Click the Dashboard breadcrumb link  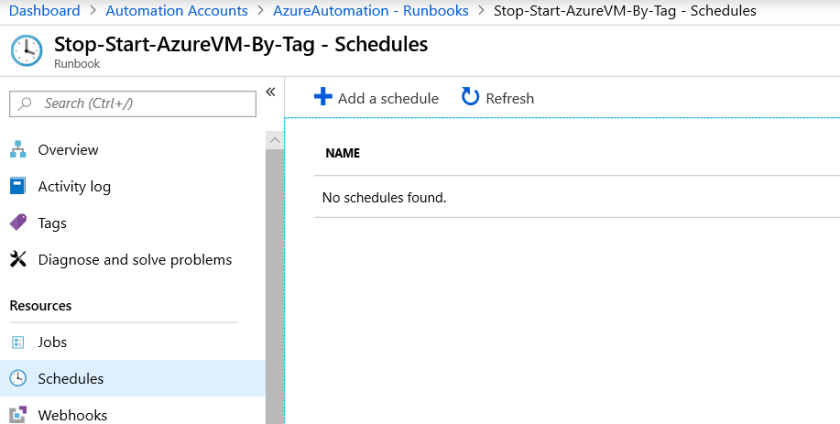44,11
